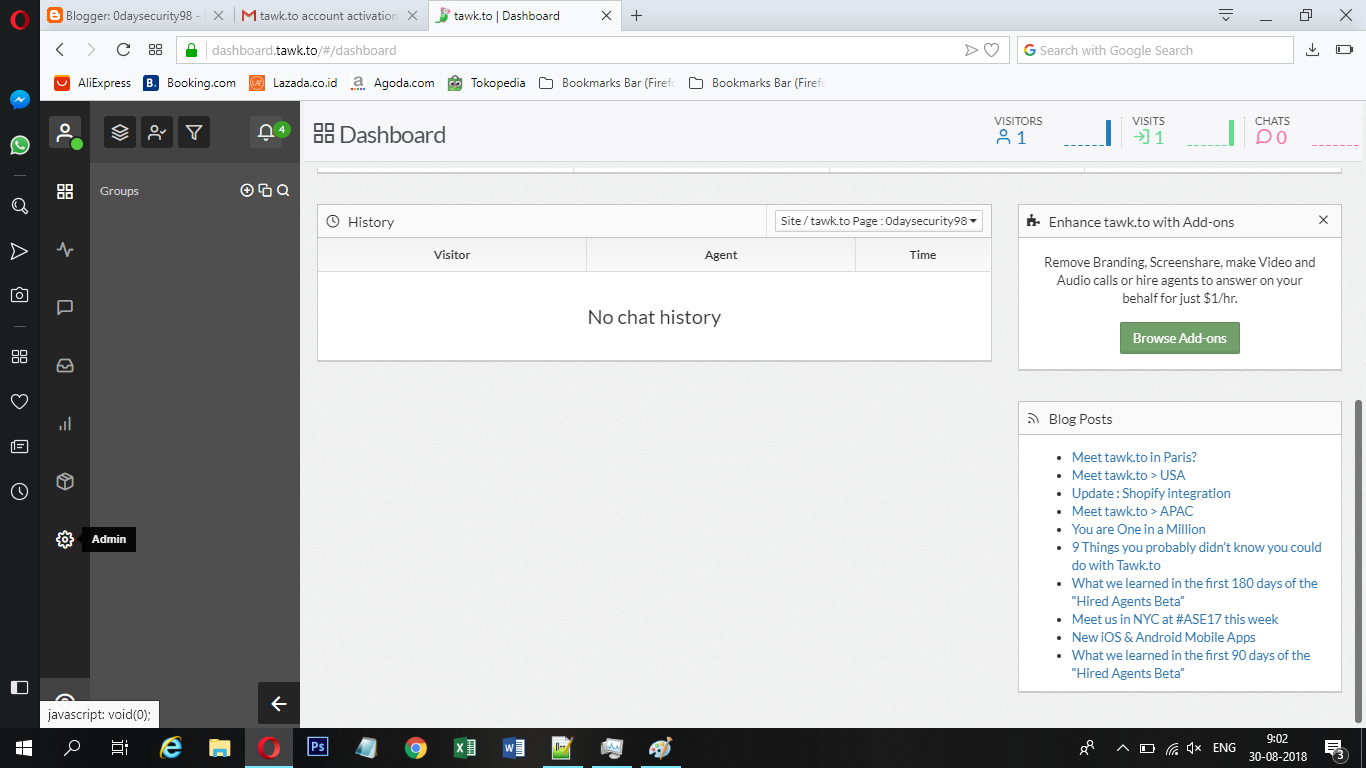This screenshot has height=768, width=1366.
Task: Switch to tawk.to account activation tab
Action: point(331,16)
